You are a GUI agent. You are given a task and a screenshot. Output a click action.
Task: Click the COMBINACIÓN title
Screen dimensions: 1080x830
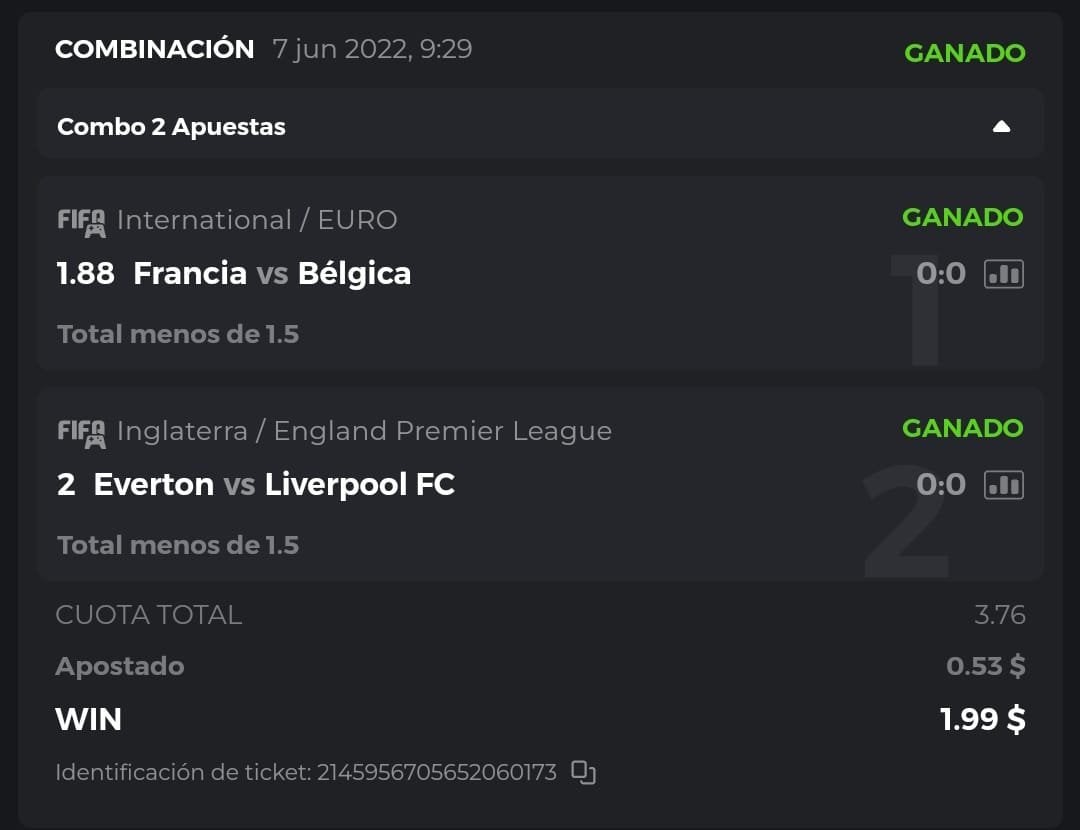pos(155,49)
